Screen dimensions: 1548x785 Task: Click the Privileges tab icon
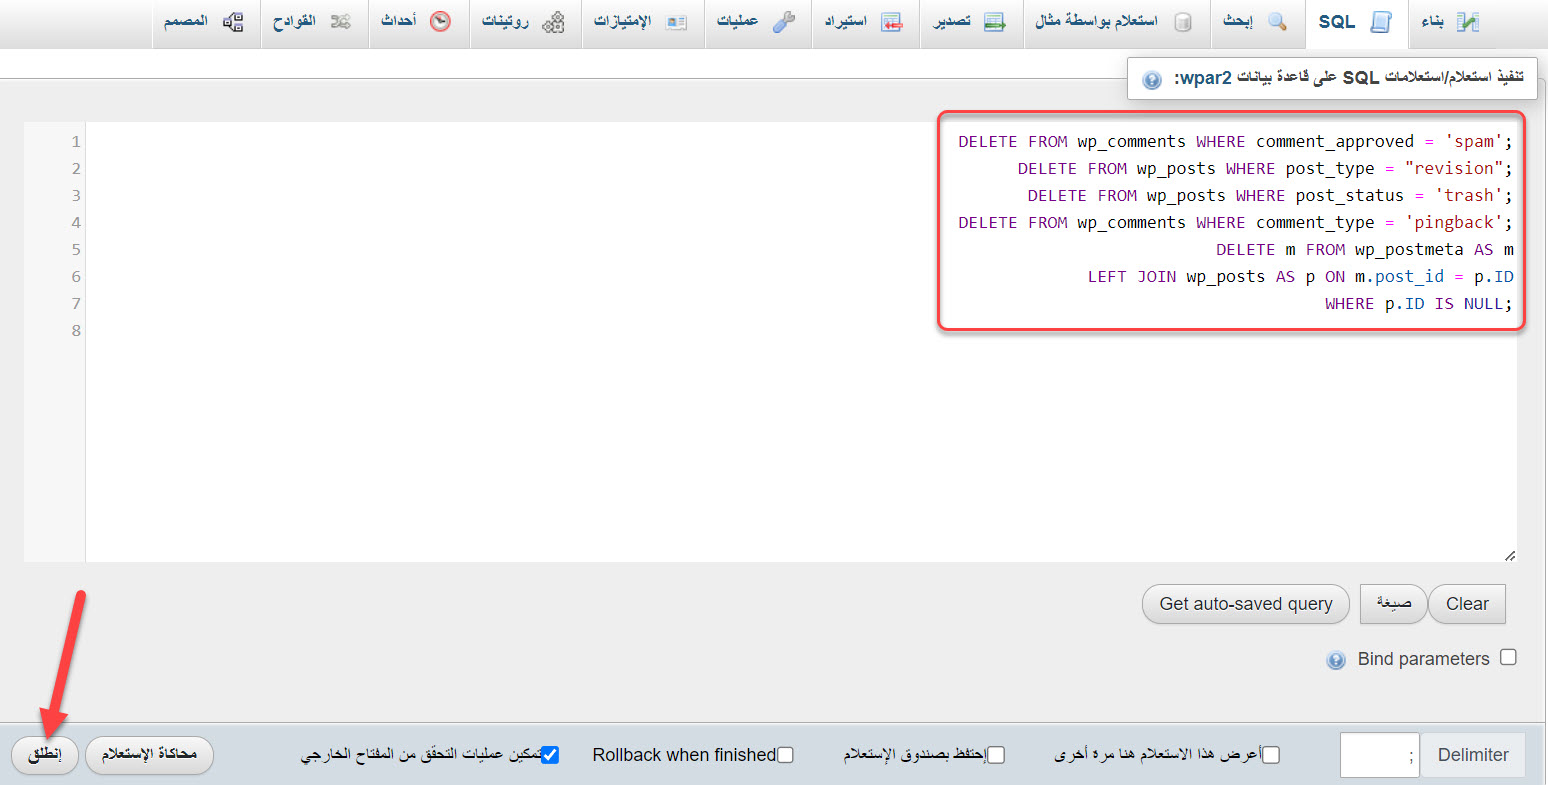tap(677, 22)
